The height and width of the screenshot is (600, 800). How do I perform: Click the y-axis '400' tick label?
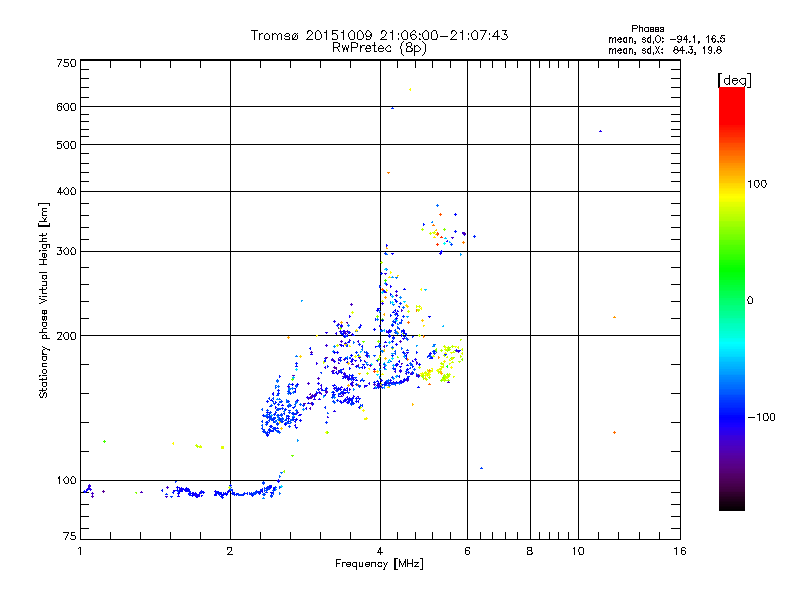pos(66,191)
